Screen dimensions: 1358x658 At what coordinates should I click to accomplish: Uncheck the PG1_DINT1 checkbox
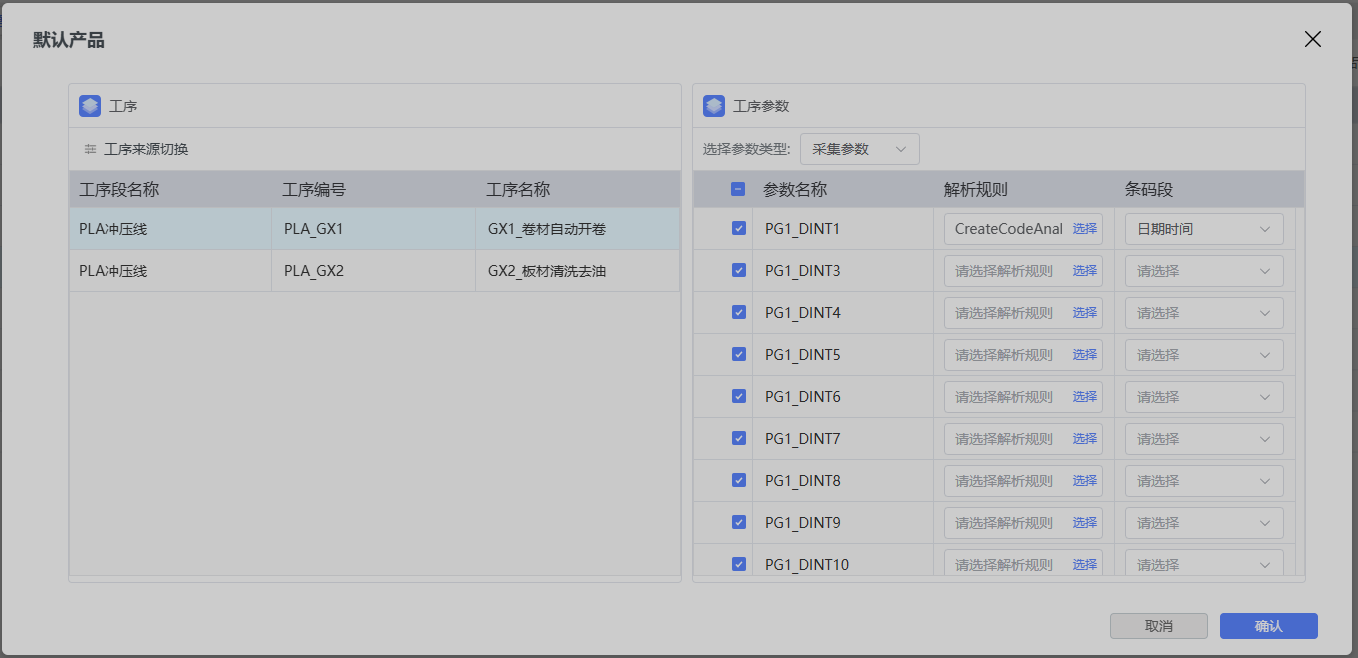739,228
